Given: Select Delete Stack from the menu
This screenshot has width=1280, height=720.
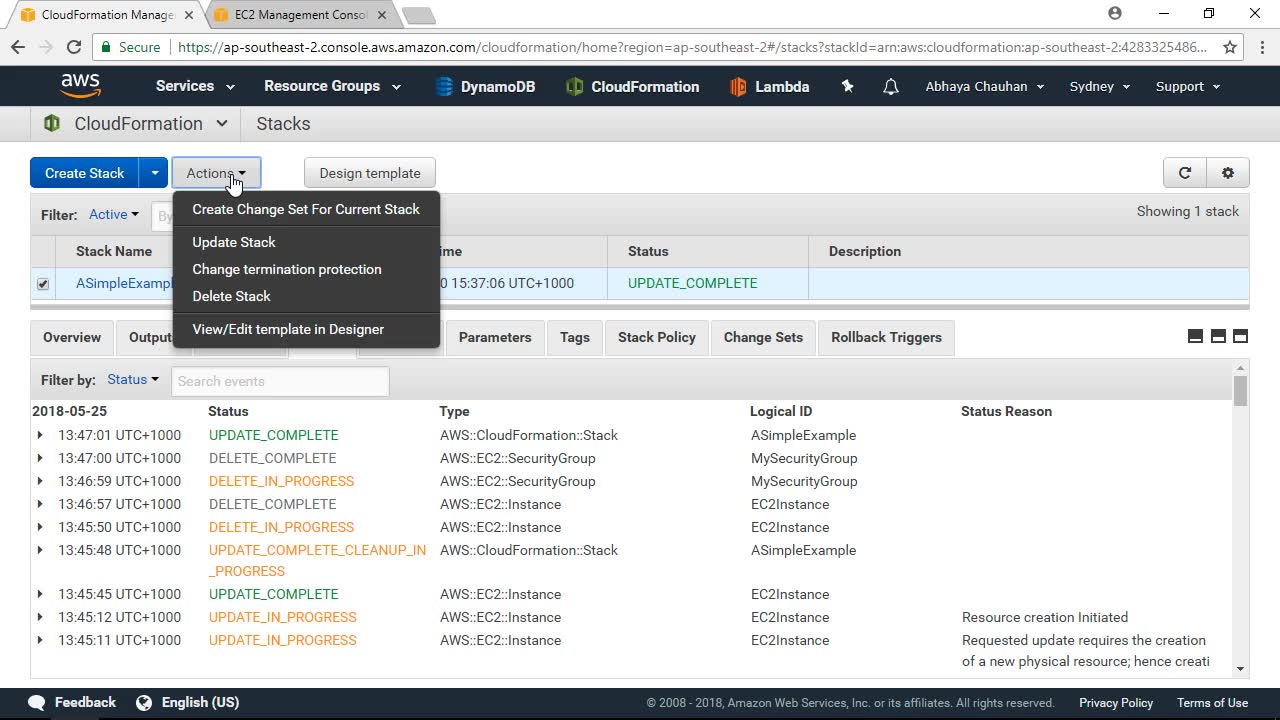Looking at the screenshot, I should (306, 296).
